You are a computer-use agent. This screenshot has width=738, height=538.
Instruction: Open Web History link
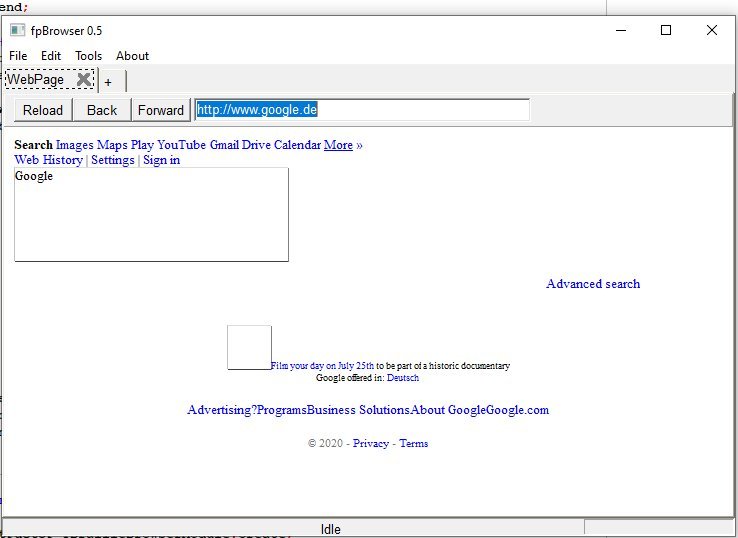tap(48, 160)
